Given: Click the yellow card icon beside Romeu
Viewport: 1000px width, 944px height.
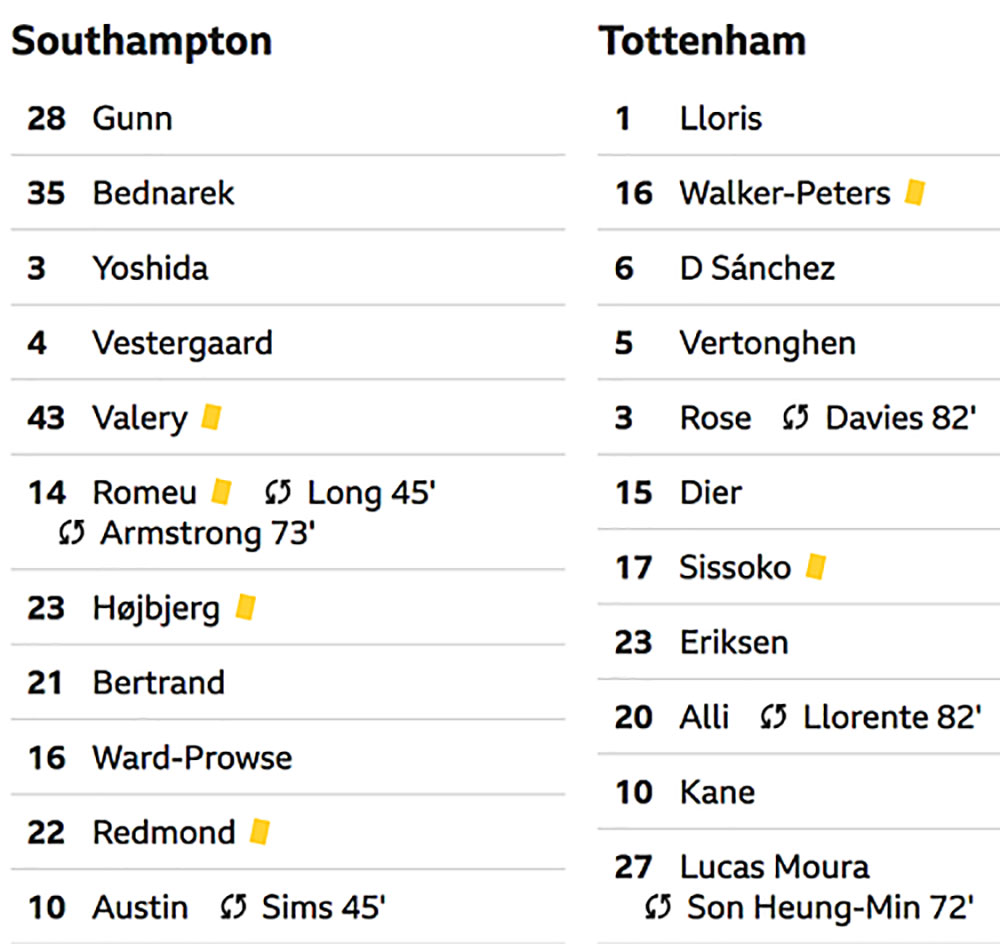Looking at the screenshot, I should [221, 492].
